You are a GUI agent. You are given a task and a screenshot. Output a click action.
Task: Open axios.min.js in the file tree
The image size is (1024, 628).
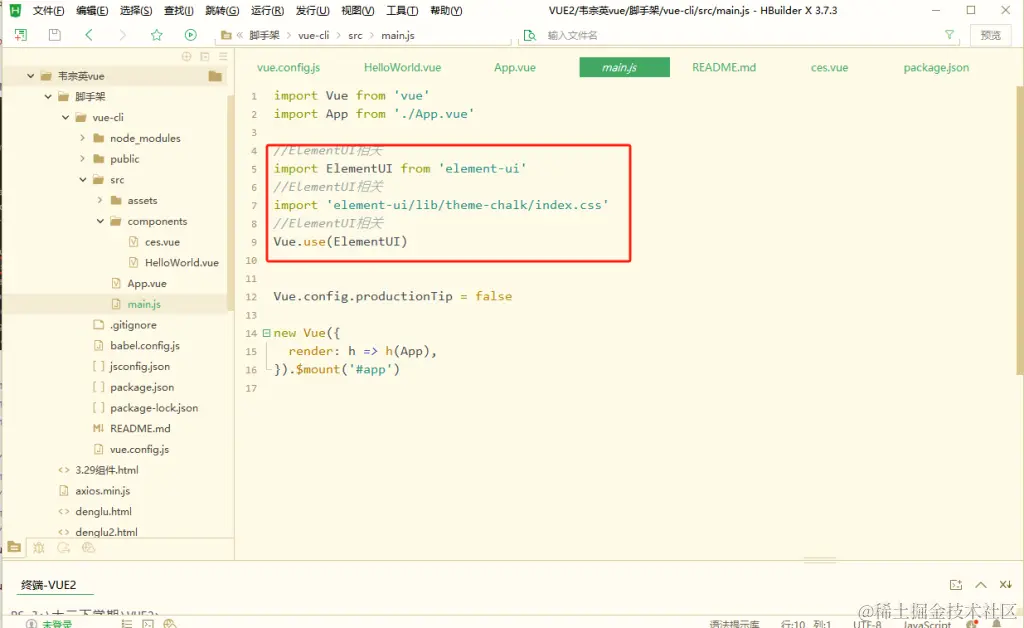click(x=103, y=490)
